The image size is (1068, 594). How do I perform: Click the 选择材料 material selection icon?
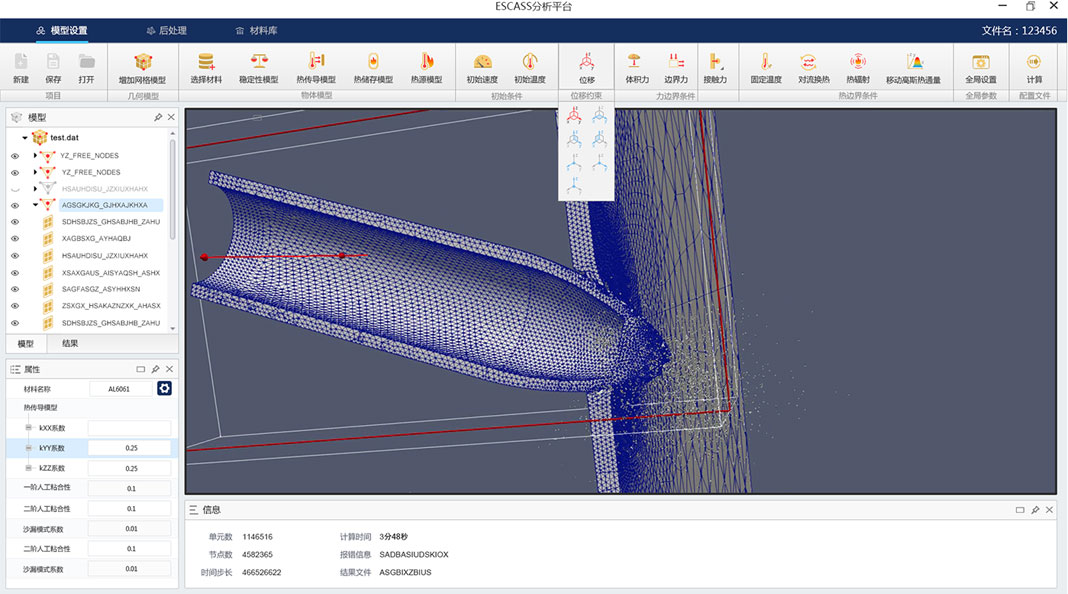point(206,62)
